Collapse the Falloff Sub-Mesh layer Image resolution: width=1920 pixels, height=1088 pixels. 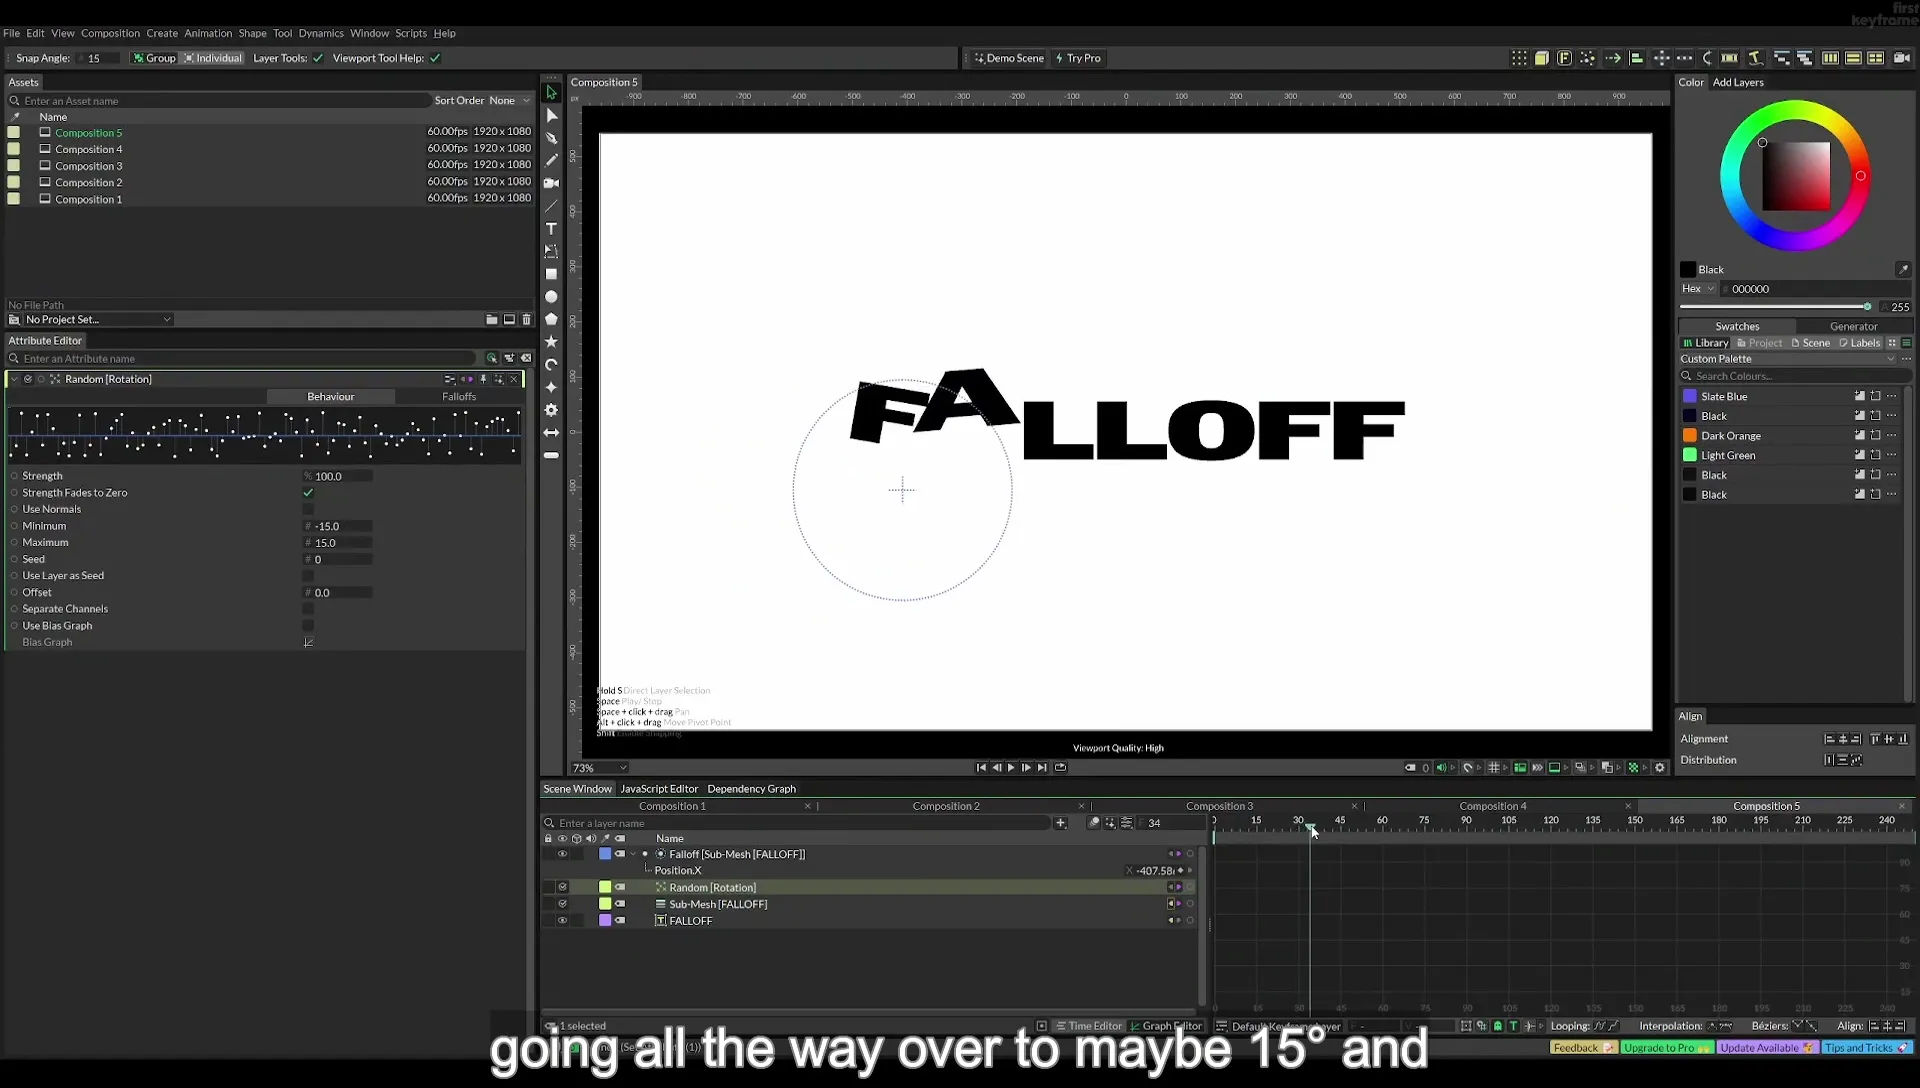pyautogui.click(x=633, y=854)
